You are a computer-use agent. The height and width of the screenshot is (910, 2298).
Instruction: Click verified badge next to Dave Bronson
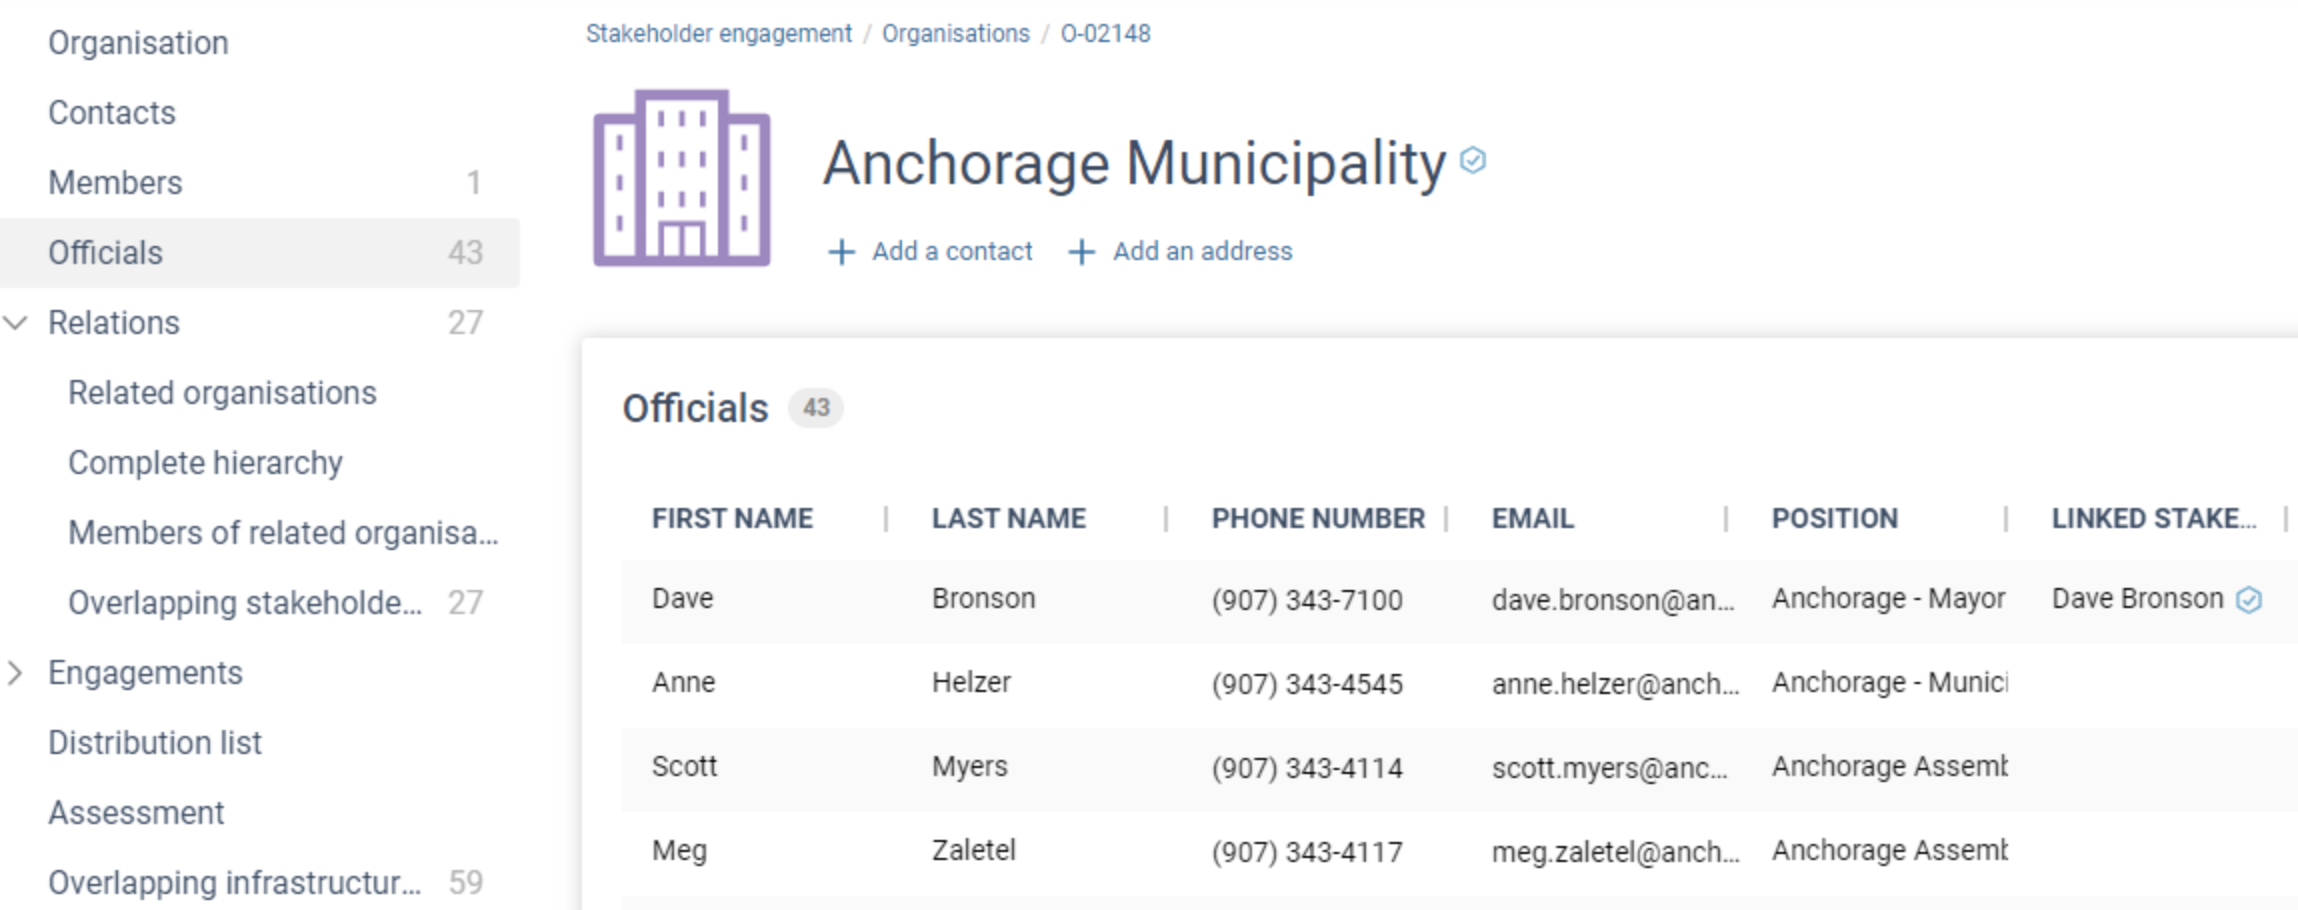coord(2249,600)
